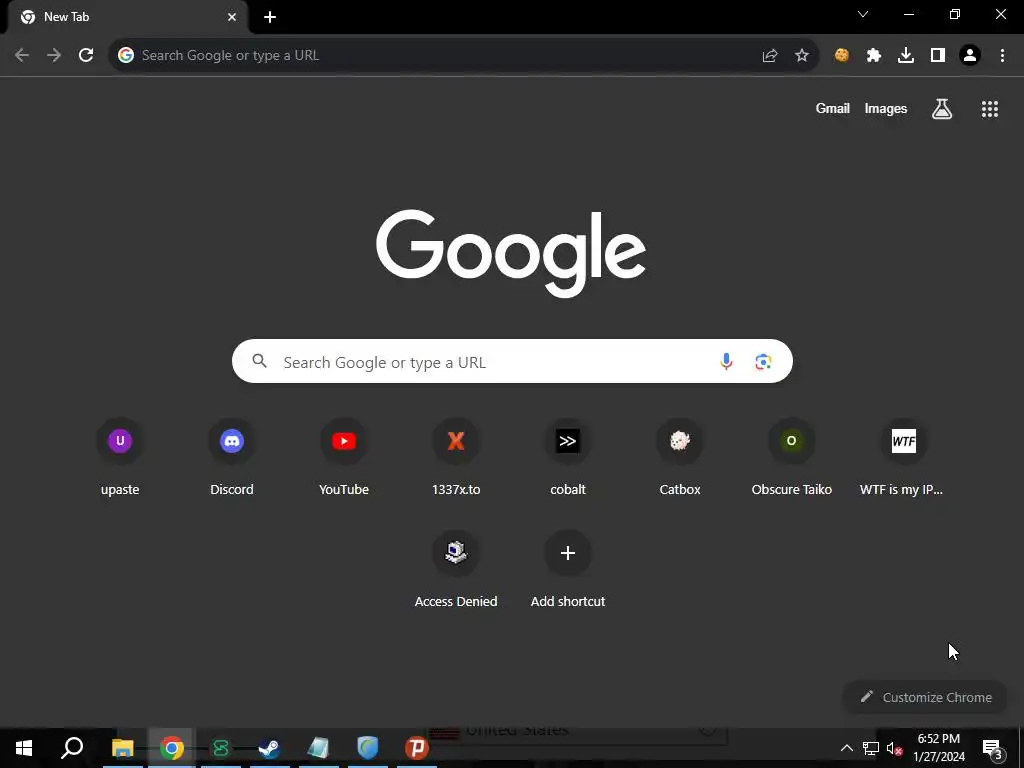Click the Chrome taskbar icon
The width and height of the screenshot is (1024, 768).
pyautogui.click(x=172, y=748)
